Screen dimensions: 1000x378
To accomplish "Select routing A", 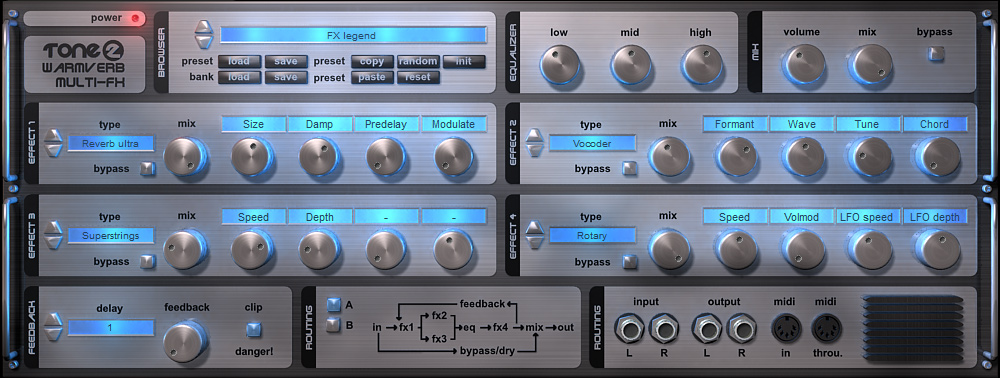I will [334, 305].
